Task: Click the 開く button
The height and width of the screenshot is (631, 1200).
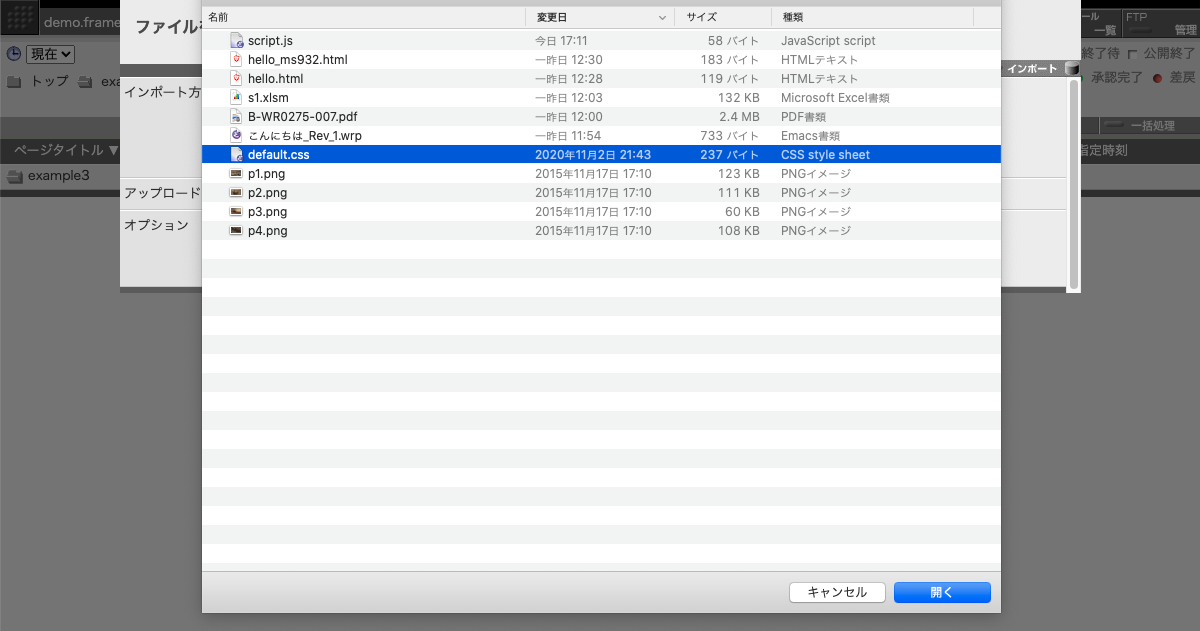Action: tap(942, 592)
